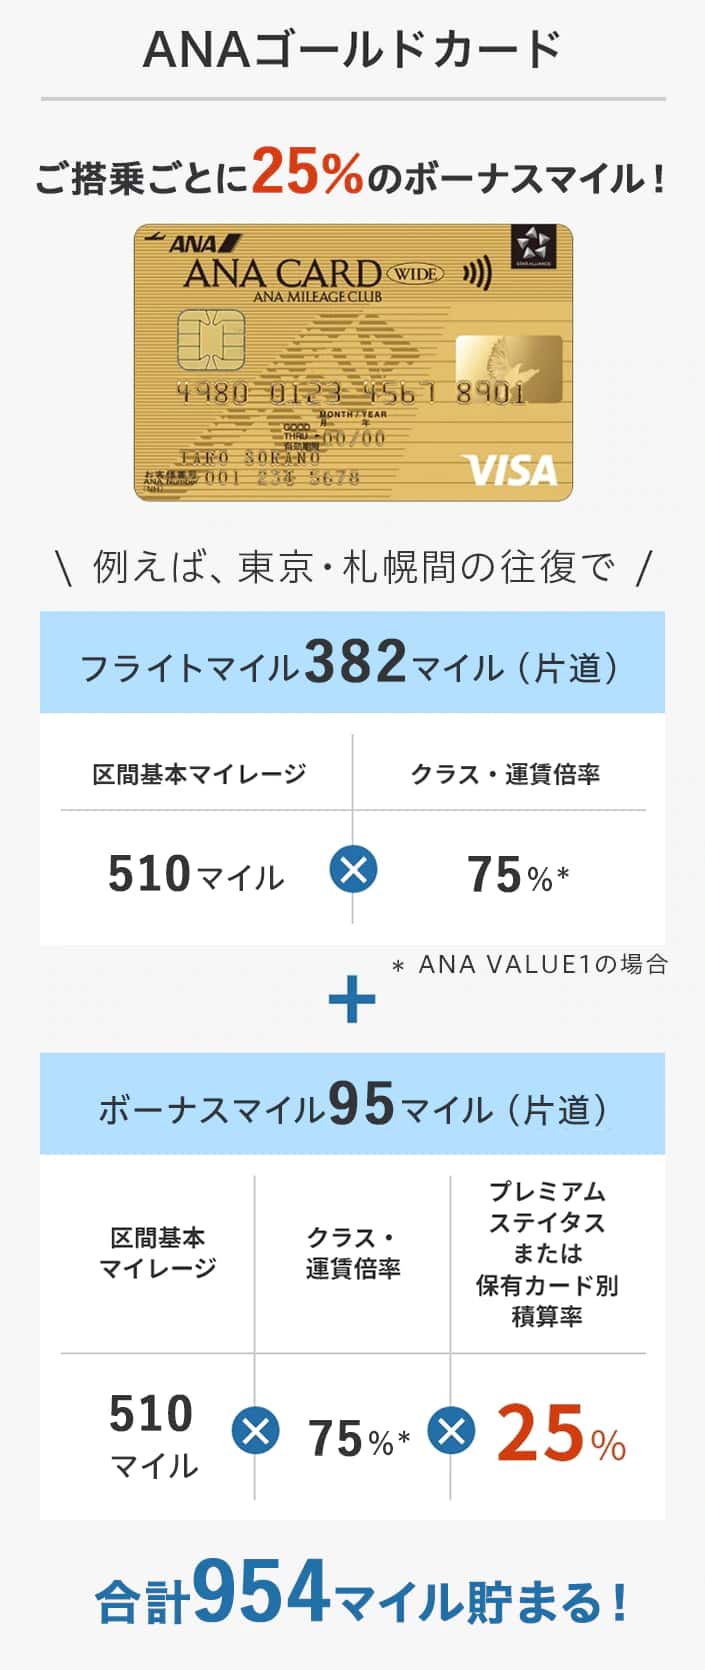Click the dove hologram on the card
Viewport: 705px width, 1670px height.
click(x=508, y=367)
